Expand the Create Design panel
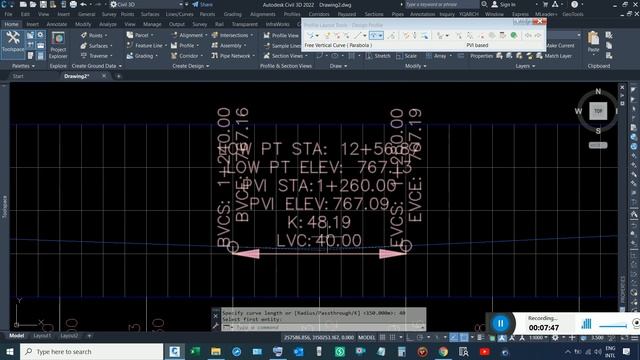The width and height of the screenshot is (640, 360). pos(191,66)
